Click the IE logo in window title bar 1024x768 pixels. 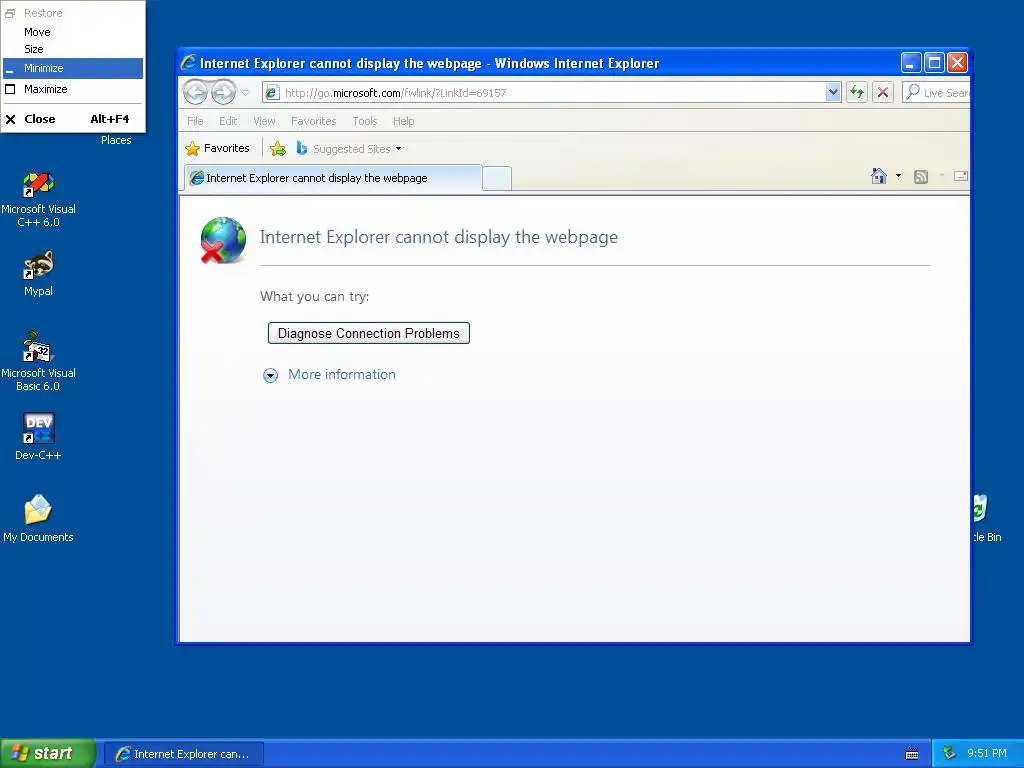pyautogui.click(x=188, y=63)
